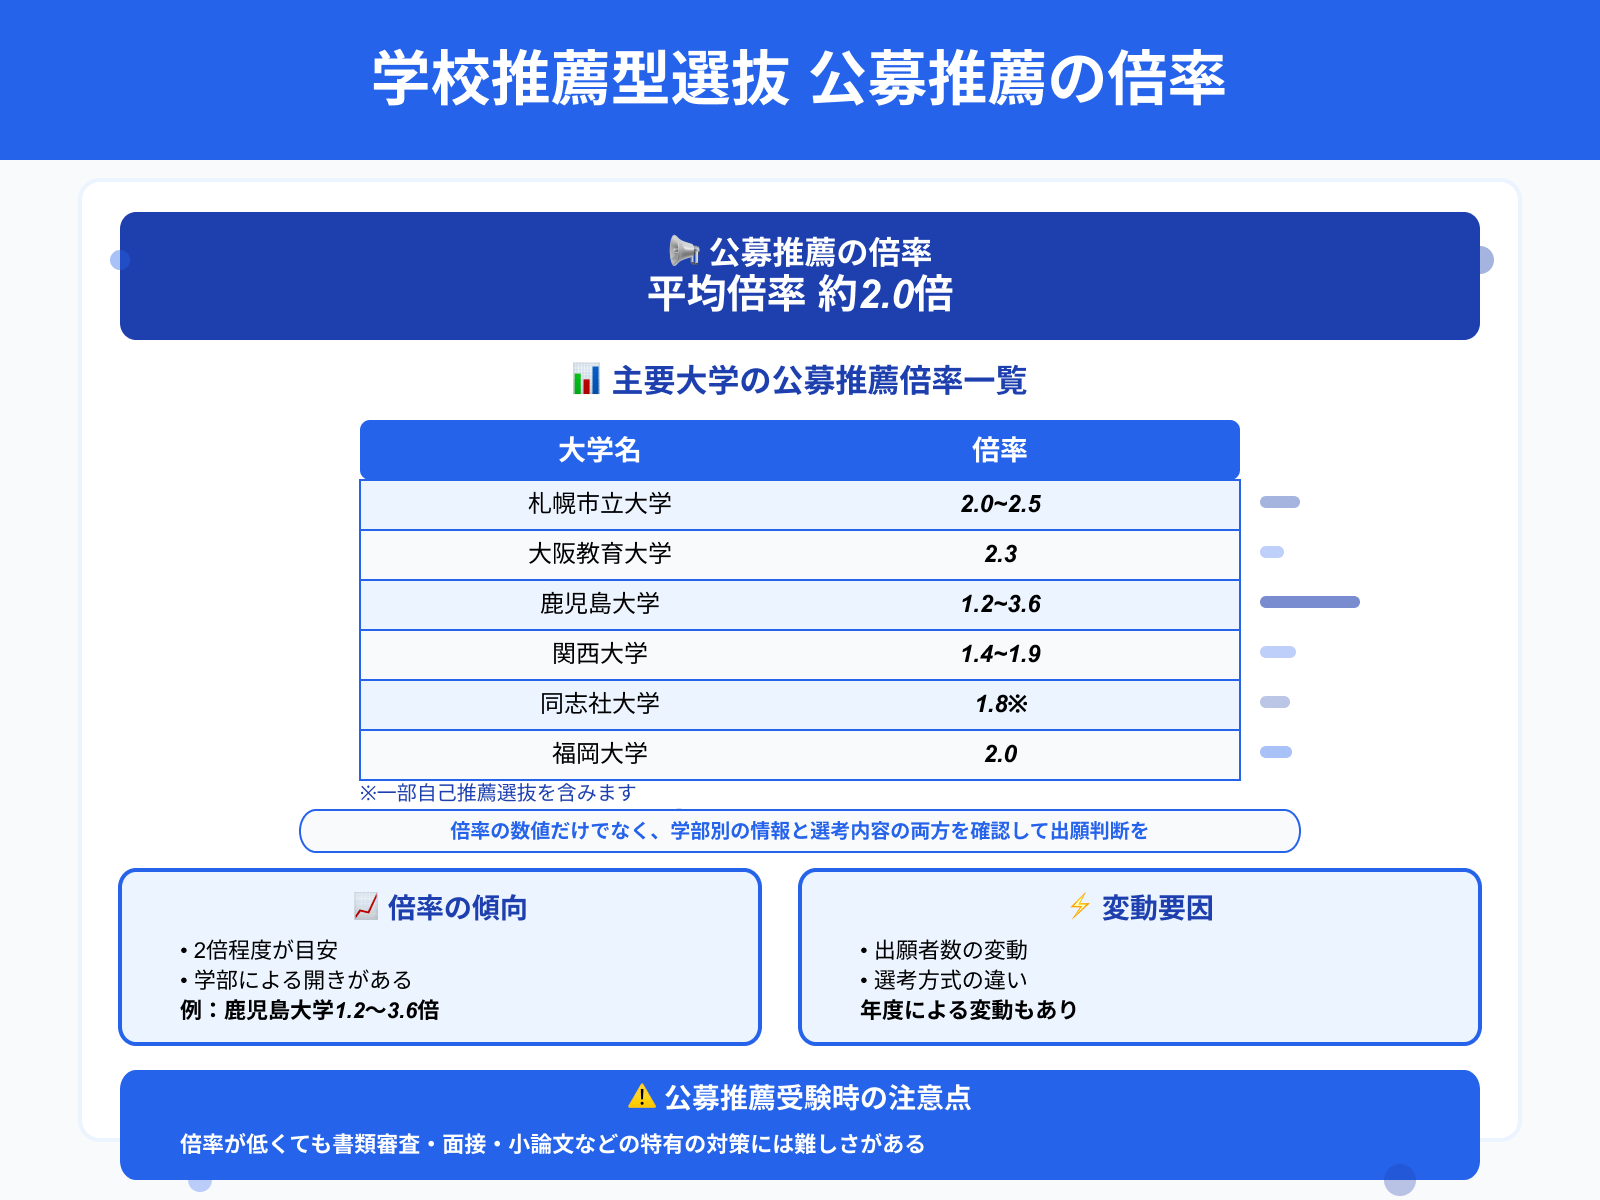Click the bold text 年度による変動もあり
Image resolution: width=1600 pixels, height=1200 pixels.
click(969, 1010)
